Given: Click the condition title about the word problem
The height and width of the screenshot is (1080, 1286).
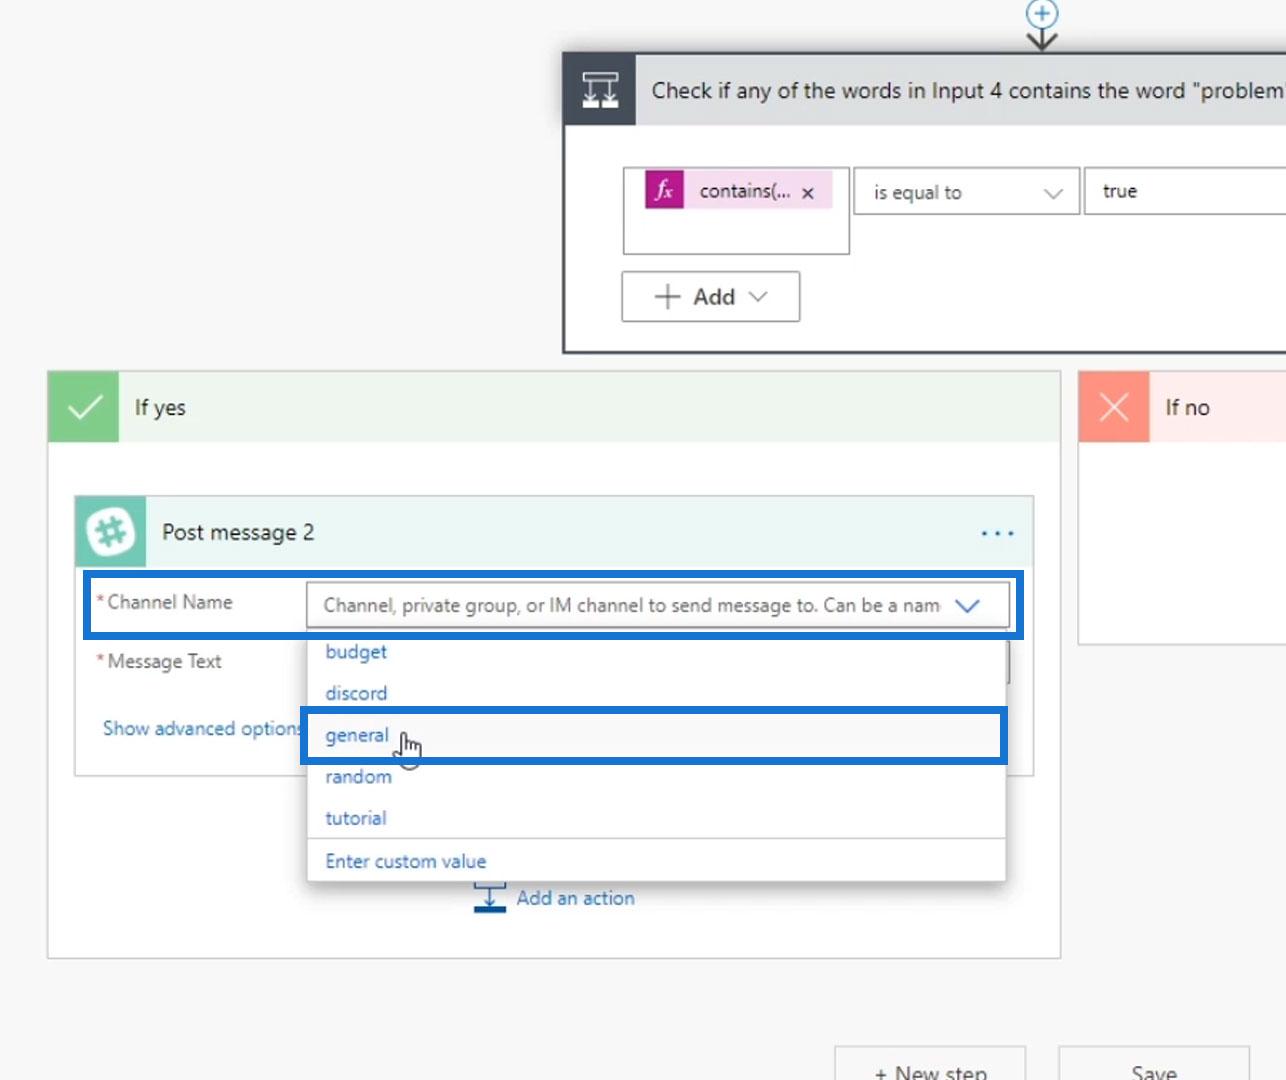Looking at the screenshot, I should tap(967, 90).
